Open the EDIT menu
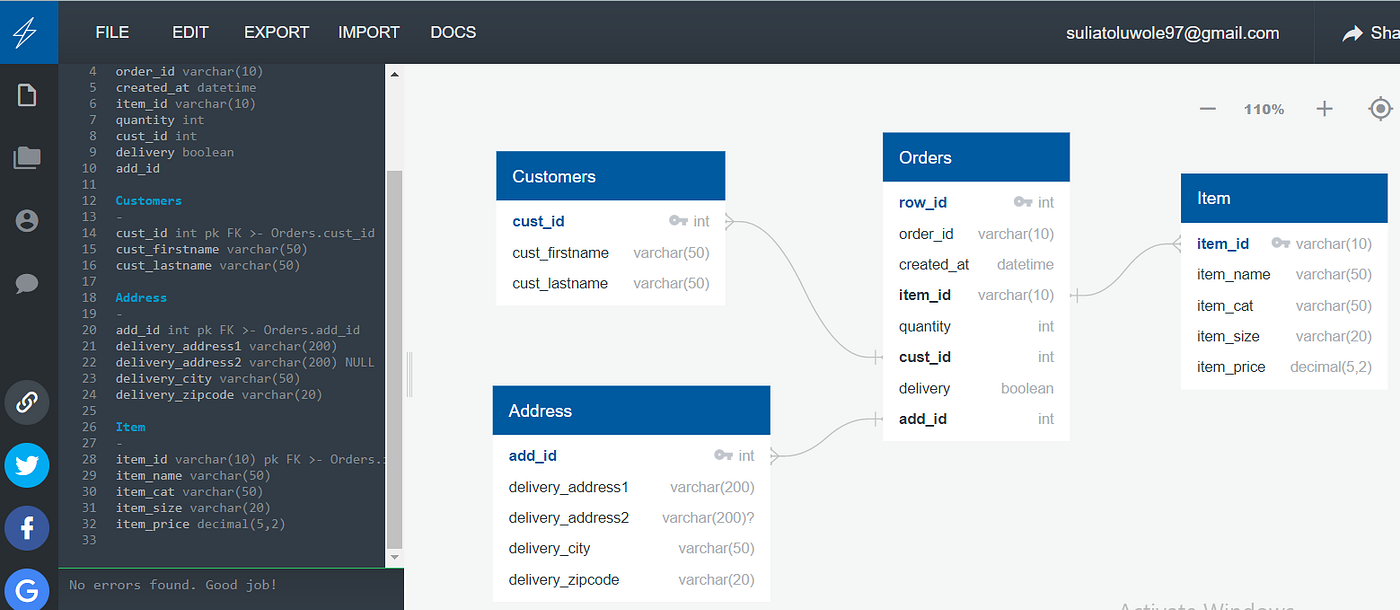 point(190,32)
